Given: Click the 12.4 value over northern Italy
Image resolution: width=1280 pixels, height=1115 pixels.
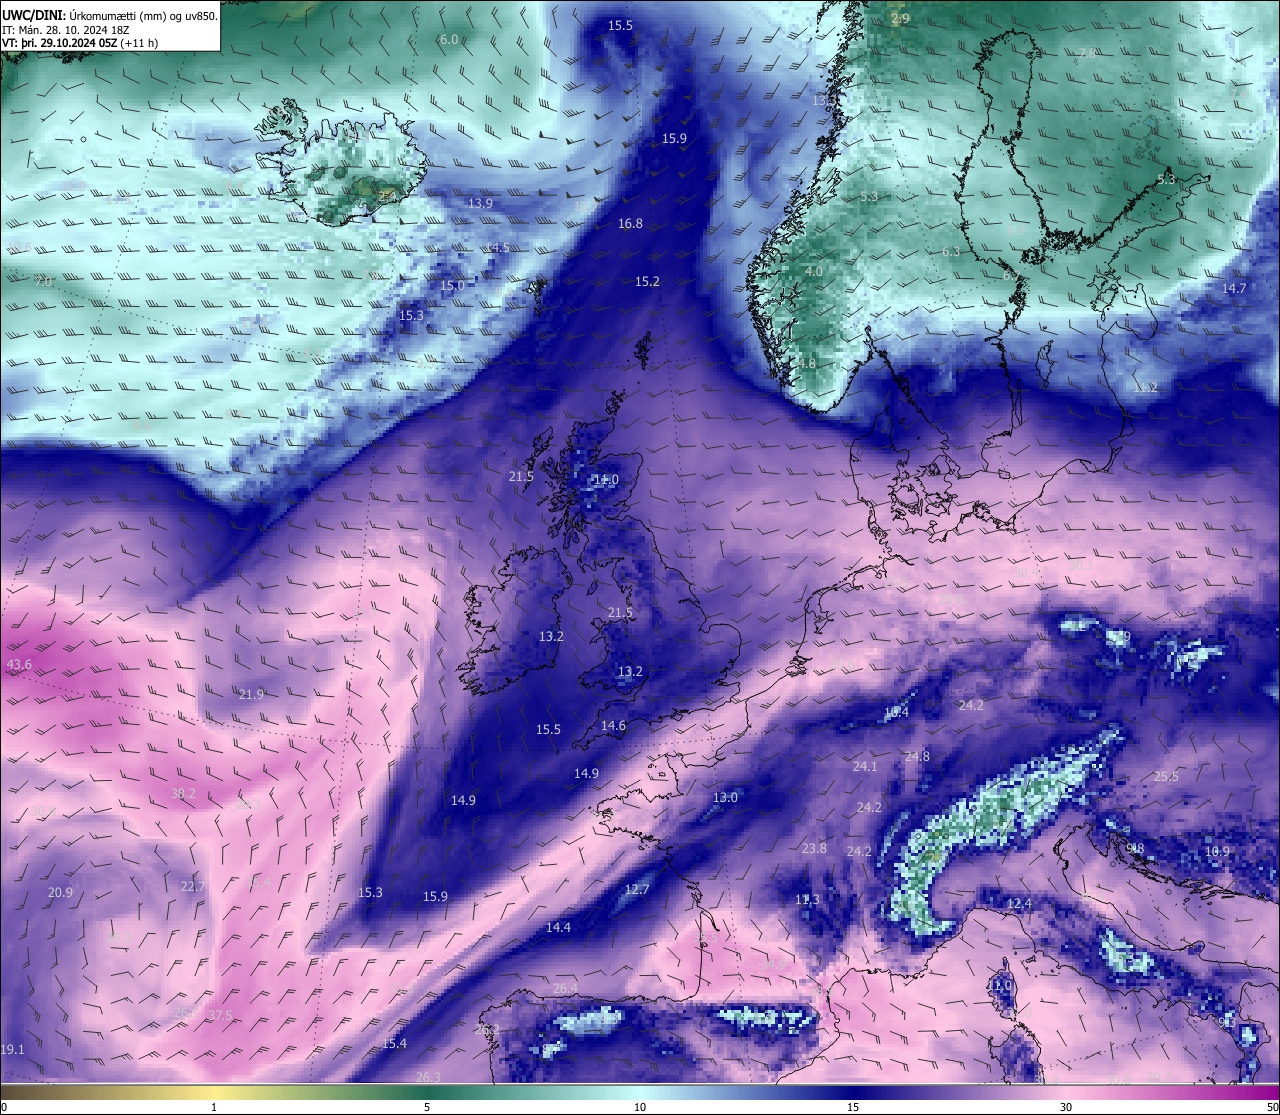Looking at the screenshot, I should point(1019,904).
